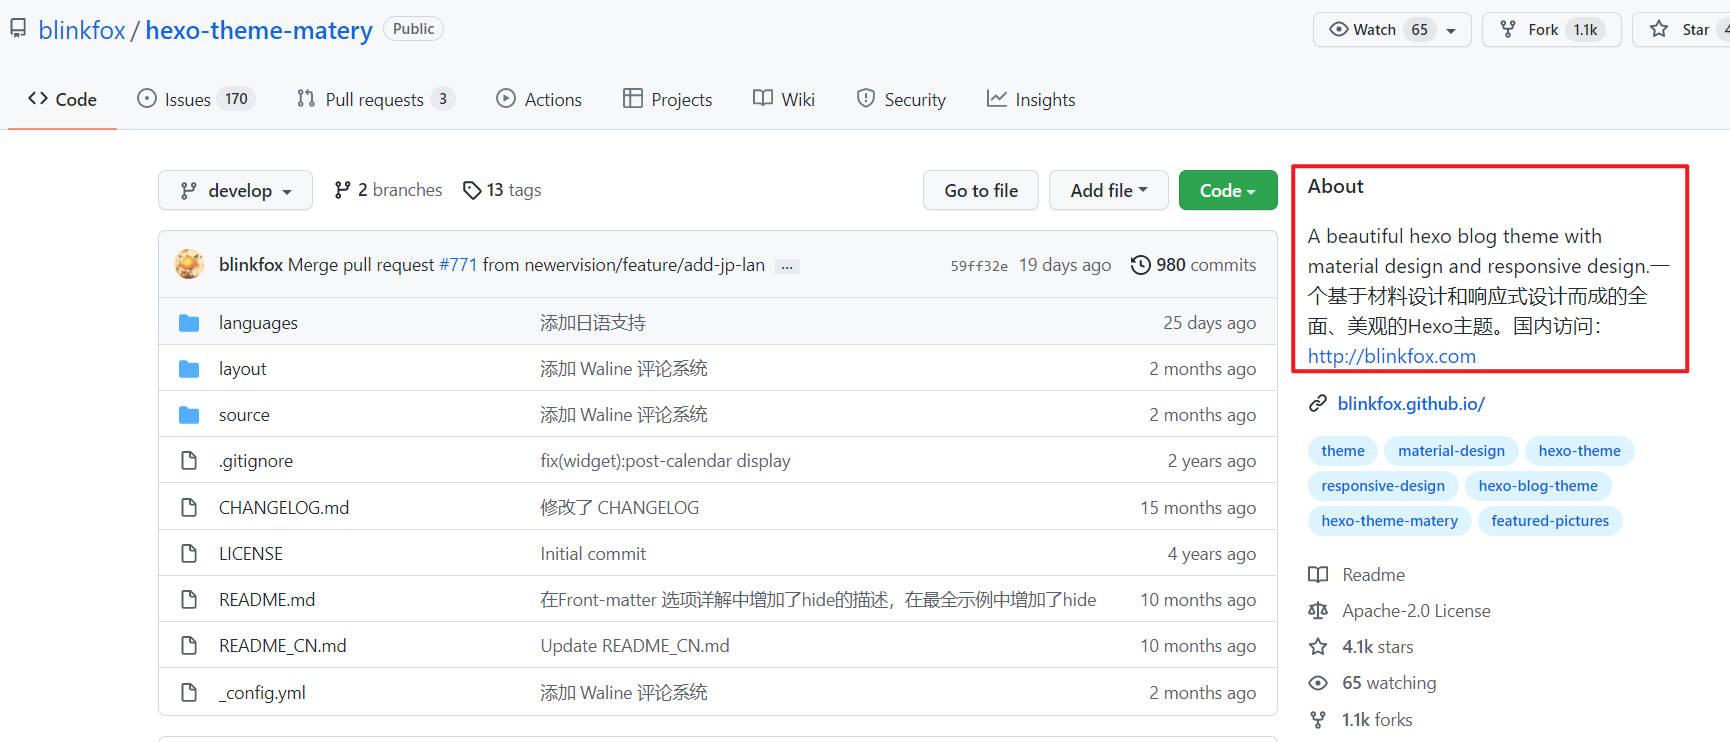Click the license scale icon
Viewport: 1730px width, 742px height.
[1318, 611]
